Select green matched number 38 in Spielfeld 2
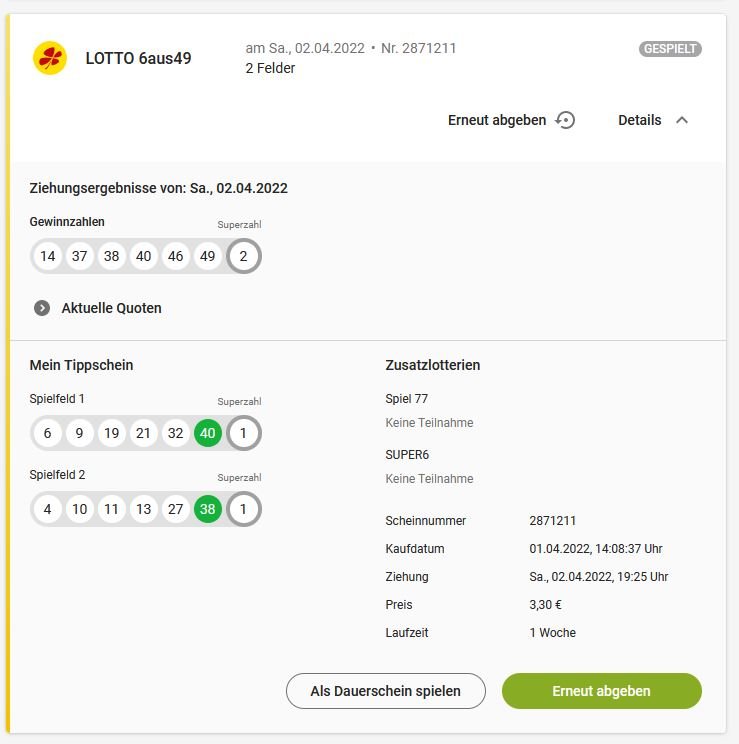The width and height of the screenshot is (739, 744). (x=207, y=509)
